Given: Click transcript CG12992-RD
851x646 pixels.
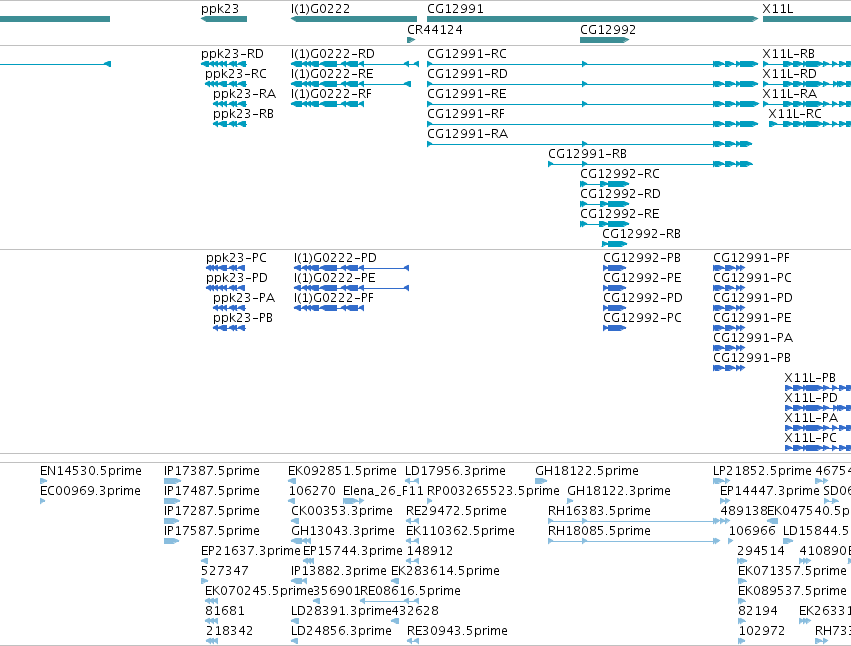Looking at the screenshot, I should [x=620, y=194].
